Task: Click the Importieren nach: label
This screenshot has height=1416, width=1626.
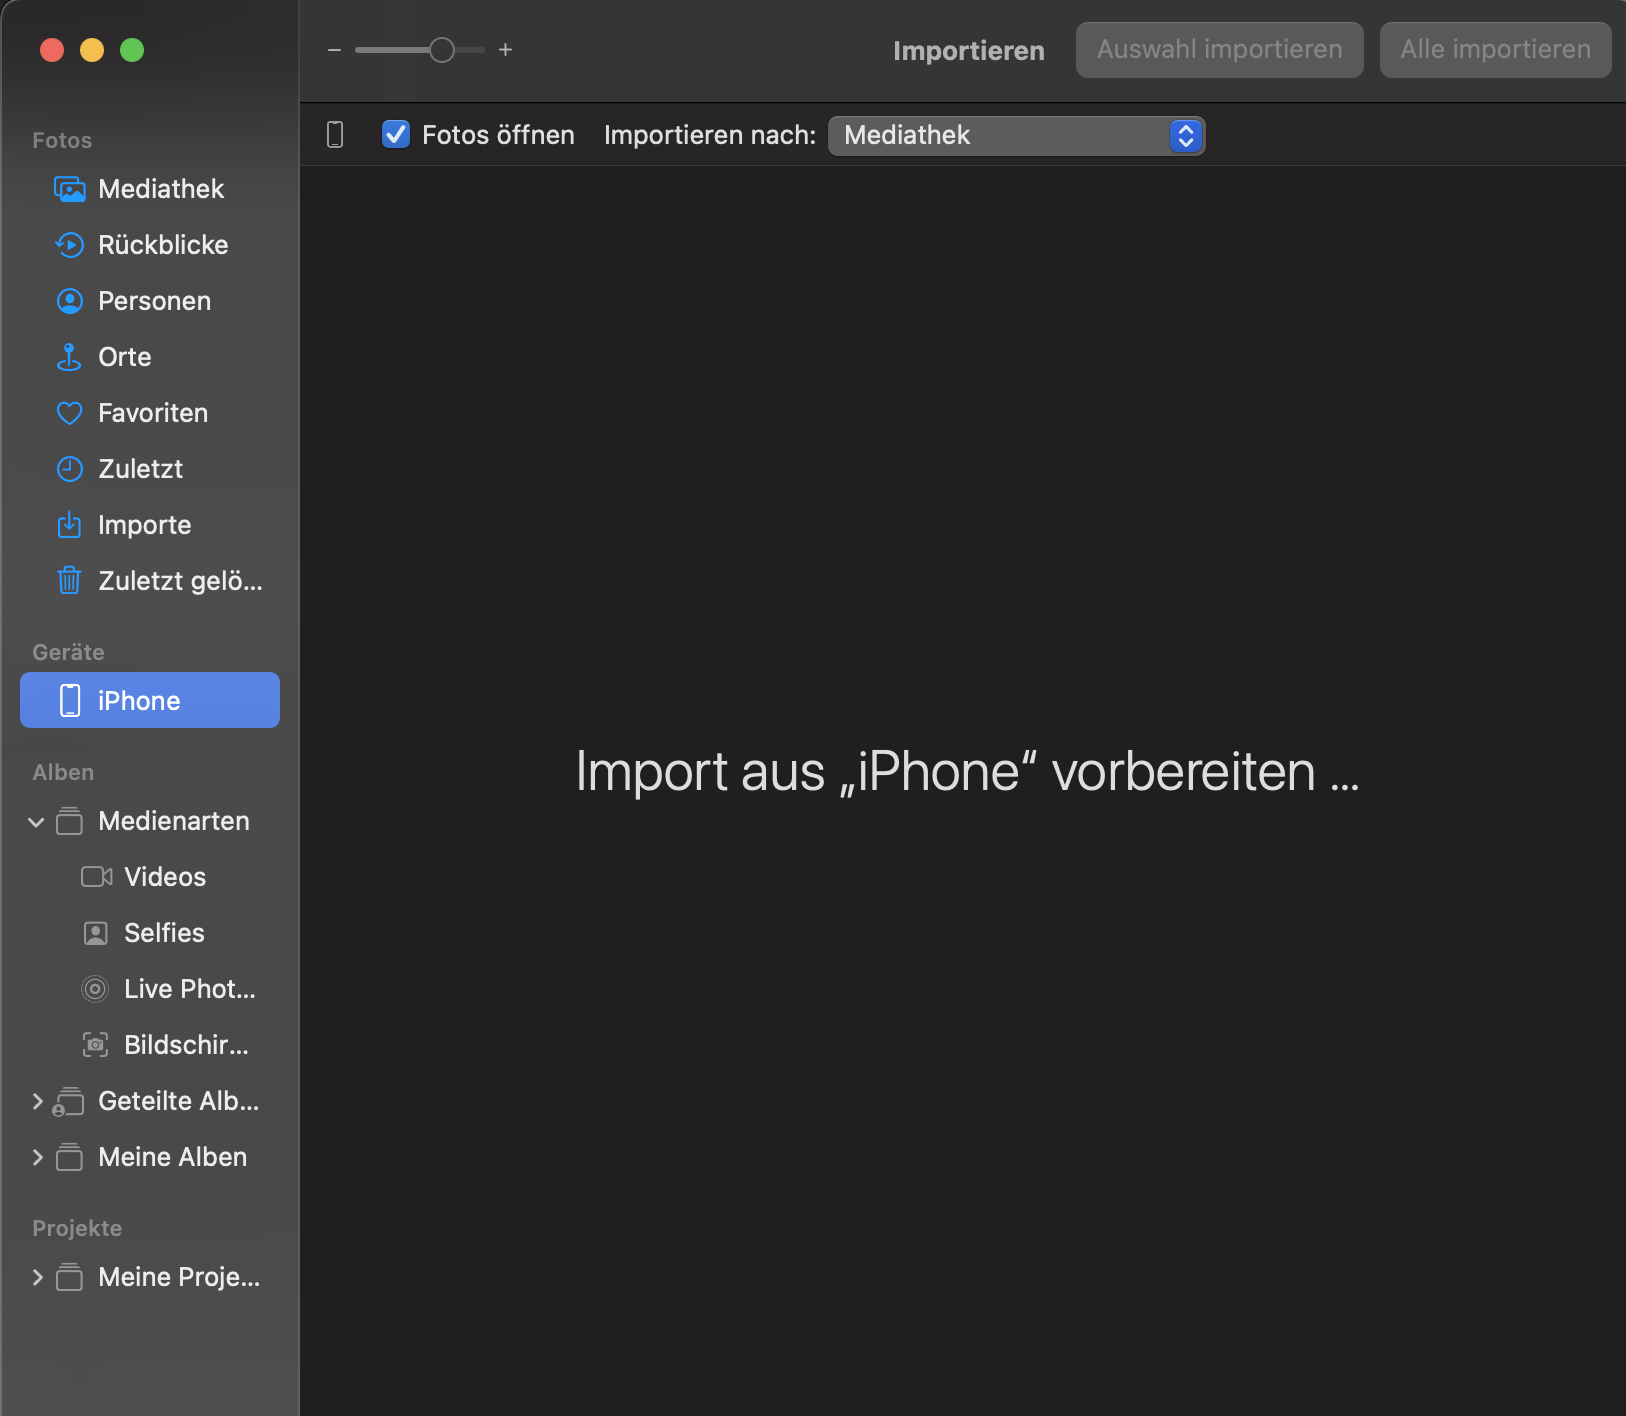Action: pos(710,135)
